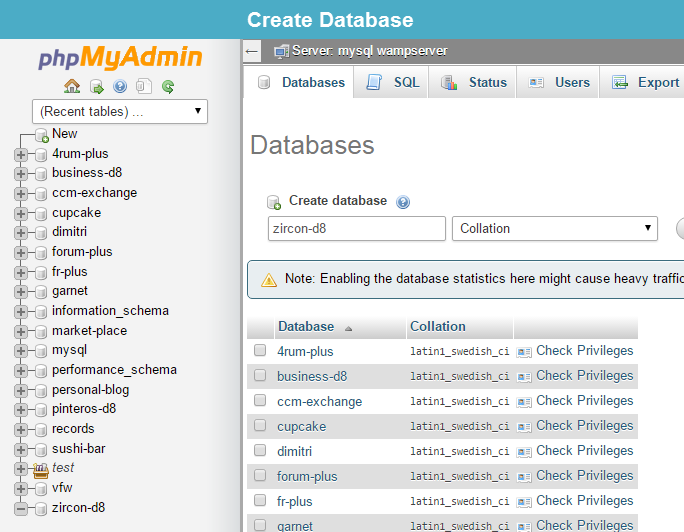
Task: Check the ccm-exchange database checkbox
Action: (x=260, y=400)
